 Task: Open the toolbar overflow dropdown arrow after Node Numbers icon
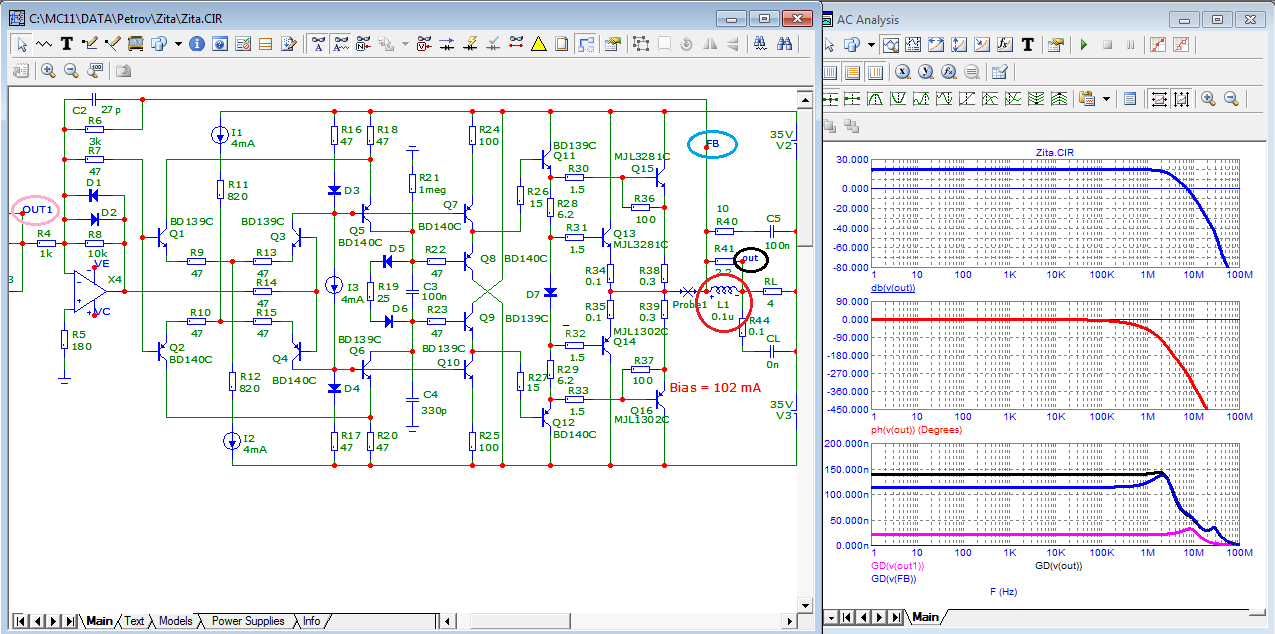[x=404, y=44]
